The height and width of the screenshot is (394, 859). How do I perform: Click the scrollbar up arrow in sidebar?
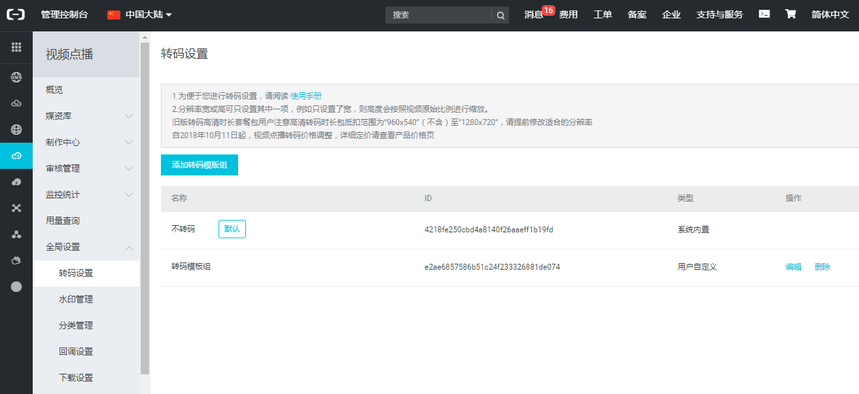pyautogui.click(x=145, y=38)
